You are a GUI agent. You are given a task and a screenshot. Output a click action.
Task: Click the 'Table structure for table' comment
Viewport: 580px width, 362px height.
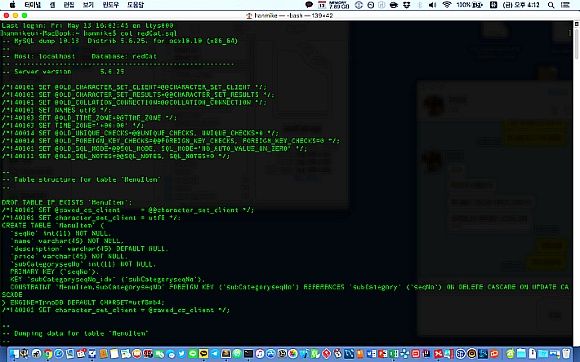tap(81, 179)
